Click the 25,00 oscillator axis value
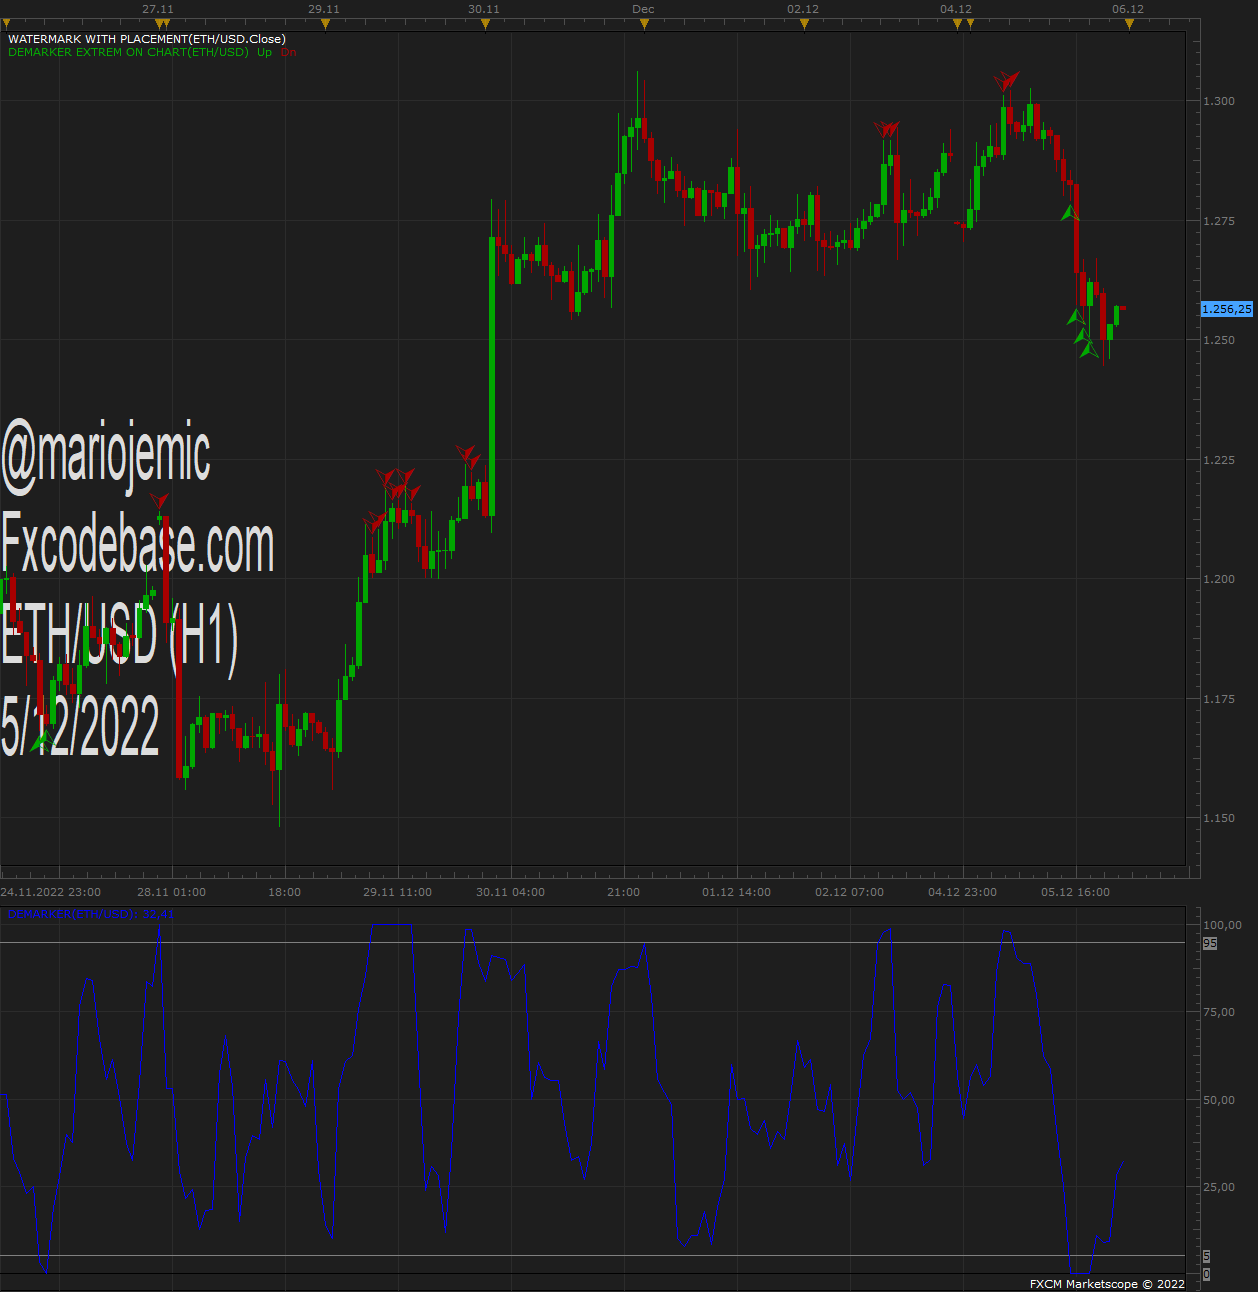 click(1219, 1187)
